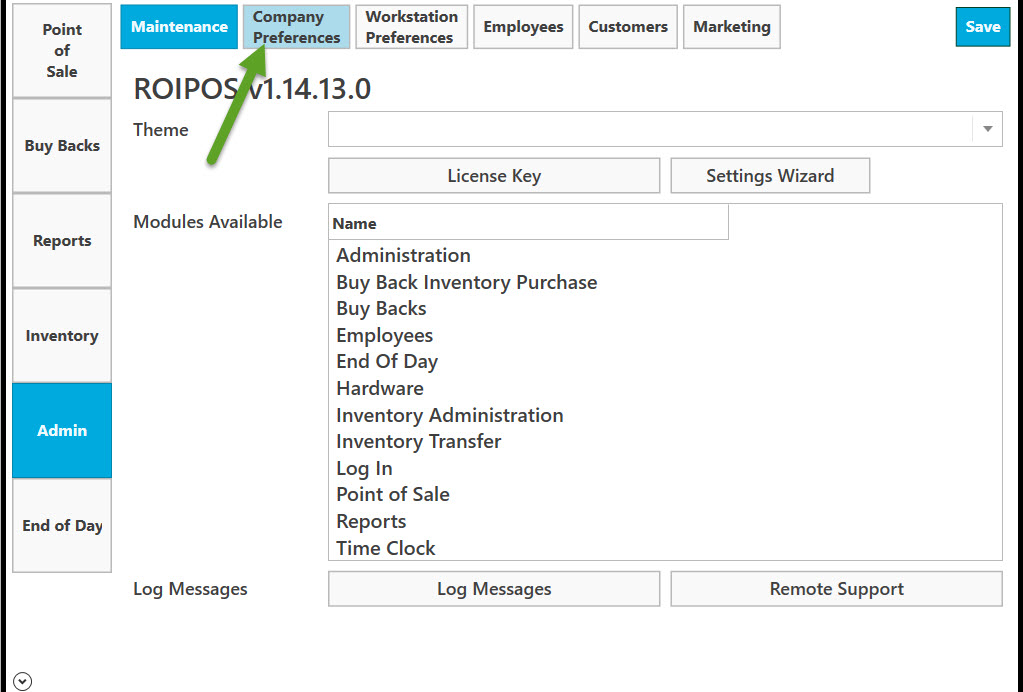Click the Name column header
Image resolution: width=1023 pixels, height=692 pixels.
tap(528, 223)
